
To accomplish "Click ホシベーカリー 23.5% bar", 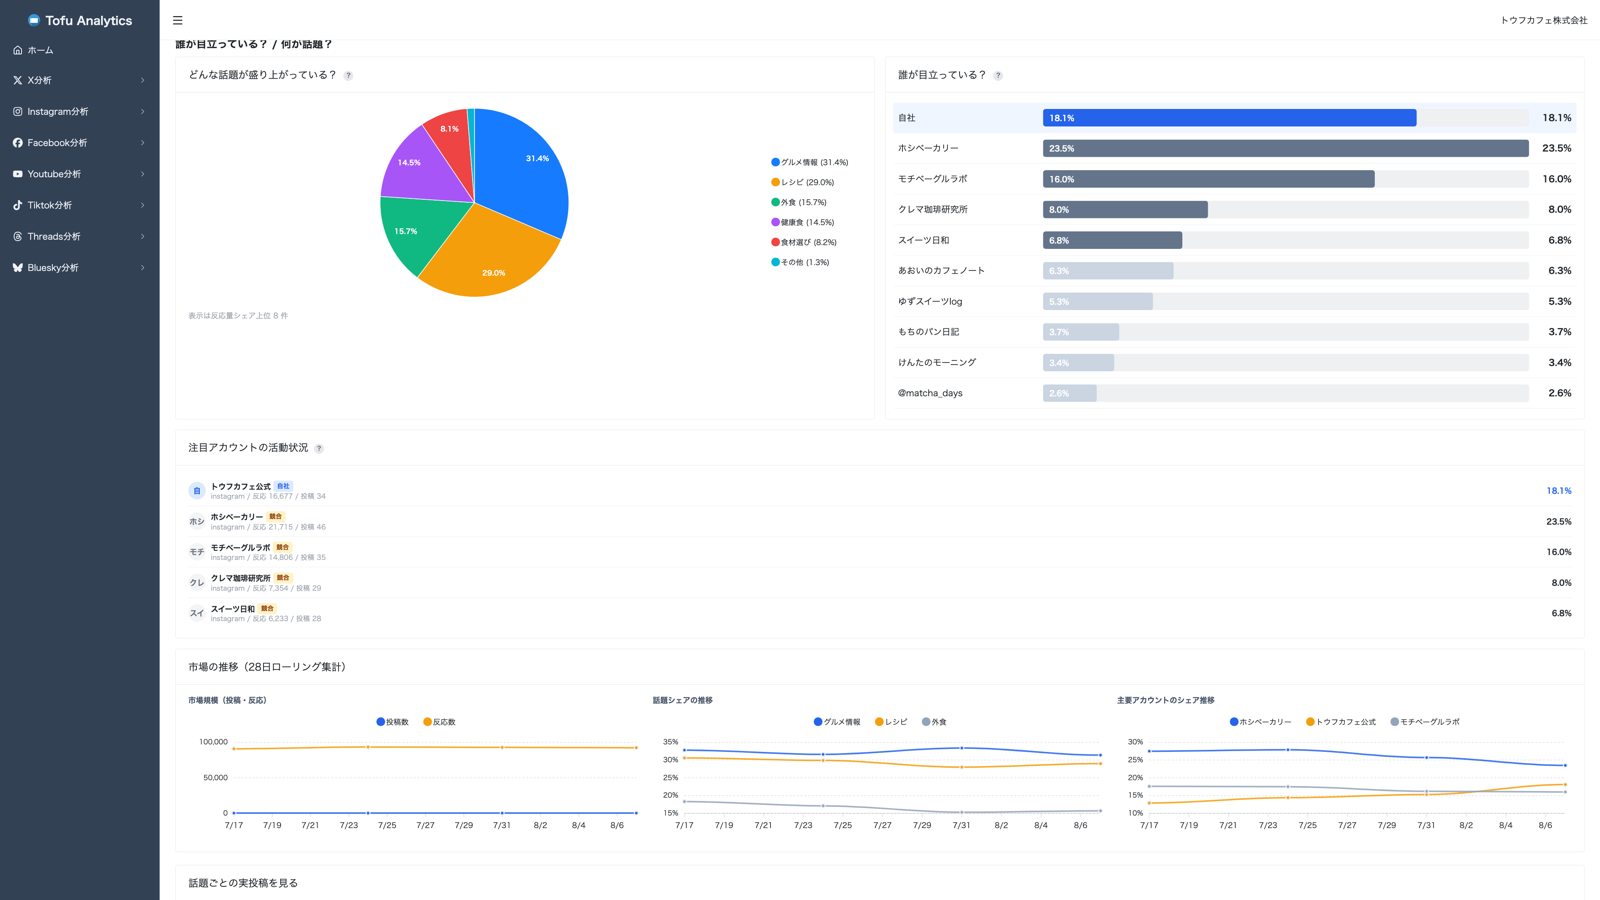I will click(x=1286, y=148).
